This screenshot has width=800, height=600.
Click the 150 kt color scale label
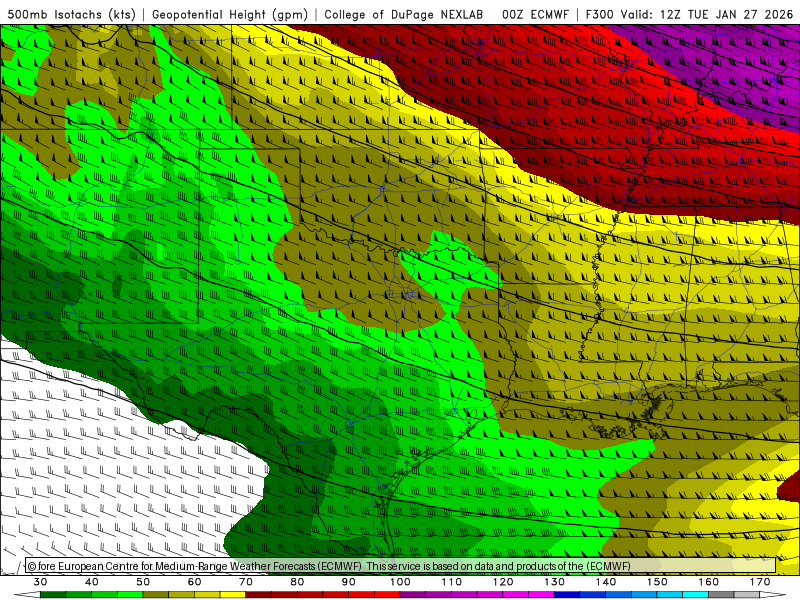click(x=657, y=582)
